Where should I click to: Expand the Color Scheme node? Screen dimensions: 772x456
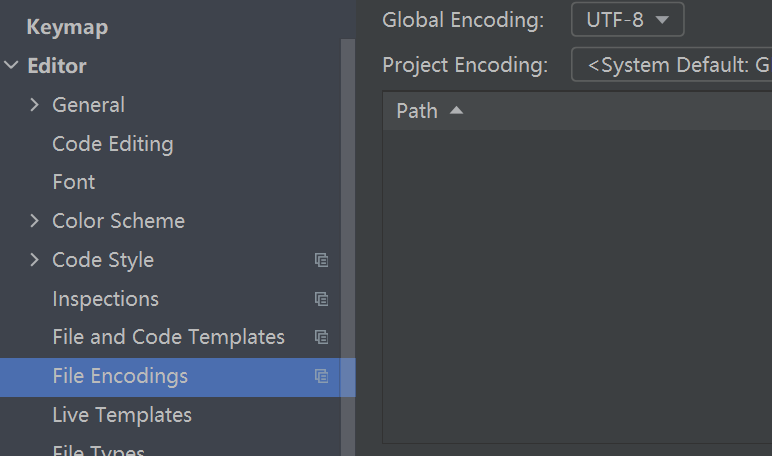pos(35,221)
